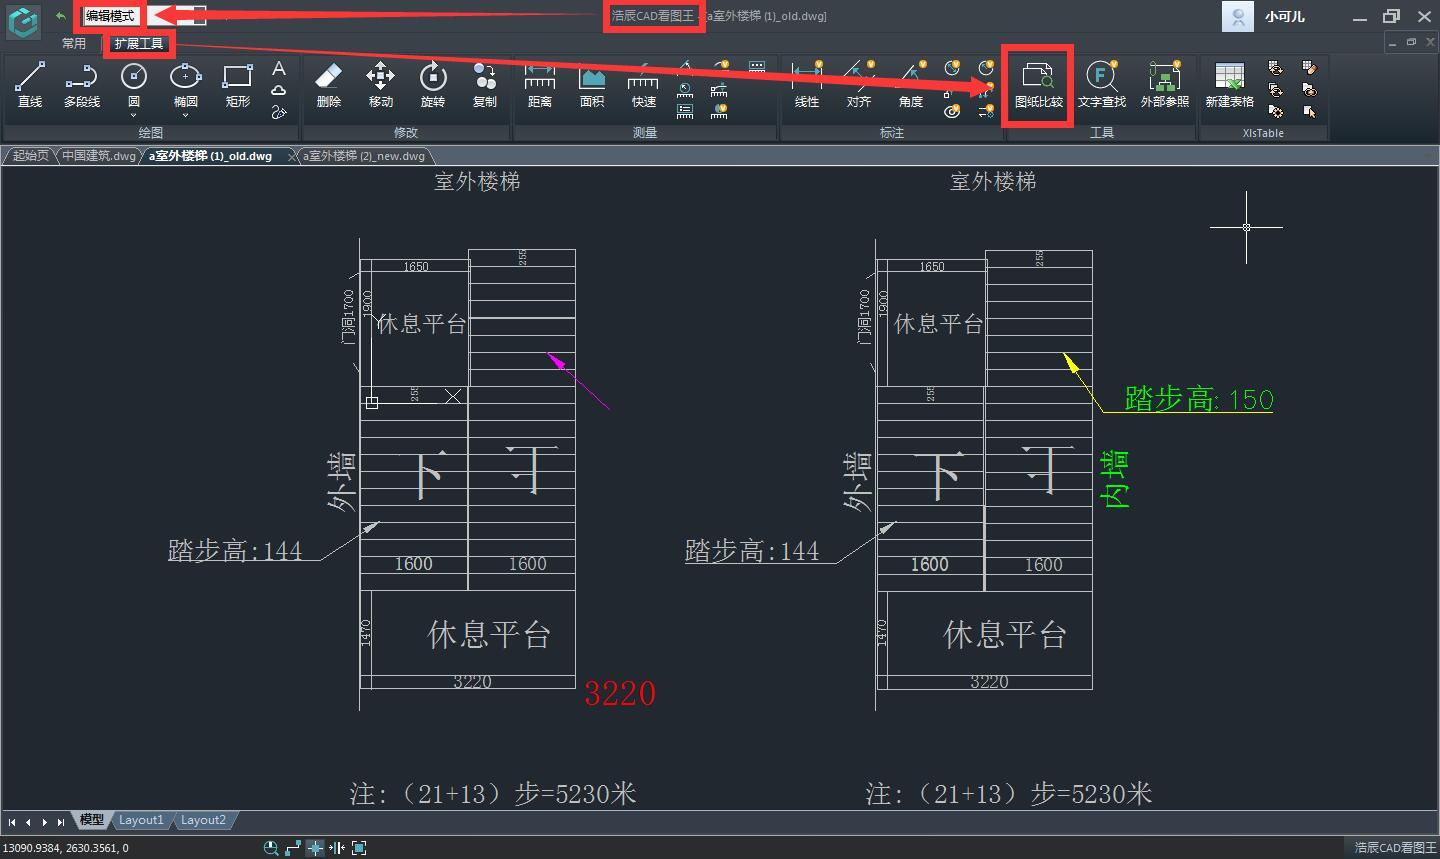
Task: Click the undo arrow in the title bar
Action: pyautogui.click(x=61, y=16)
